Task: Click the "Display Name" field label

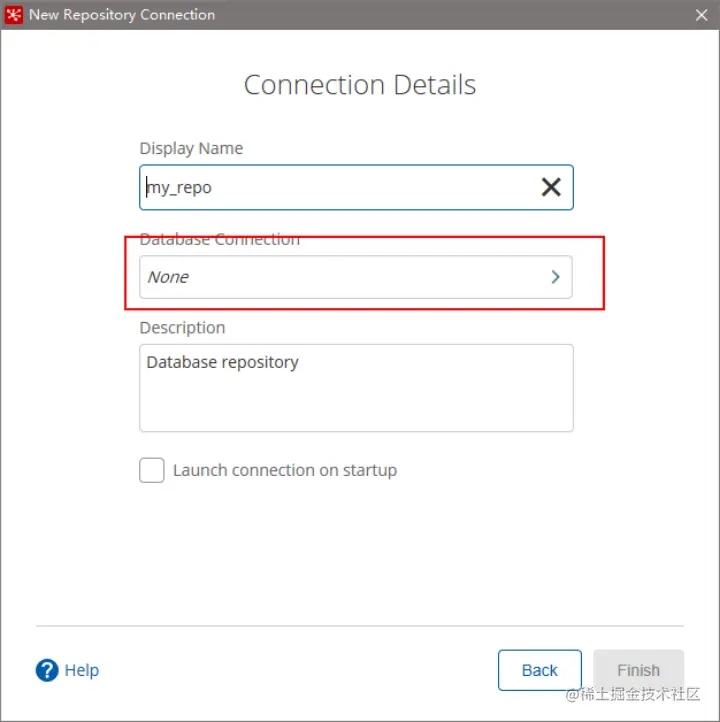Action: coord(191,148)
